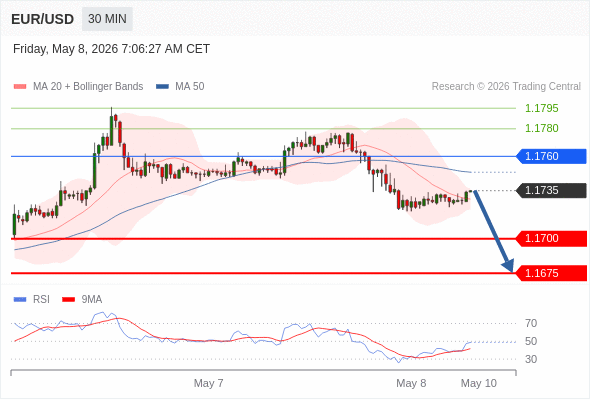
Task: Select the 1.1795 green resistance label
Action: tap(541, 108)
